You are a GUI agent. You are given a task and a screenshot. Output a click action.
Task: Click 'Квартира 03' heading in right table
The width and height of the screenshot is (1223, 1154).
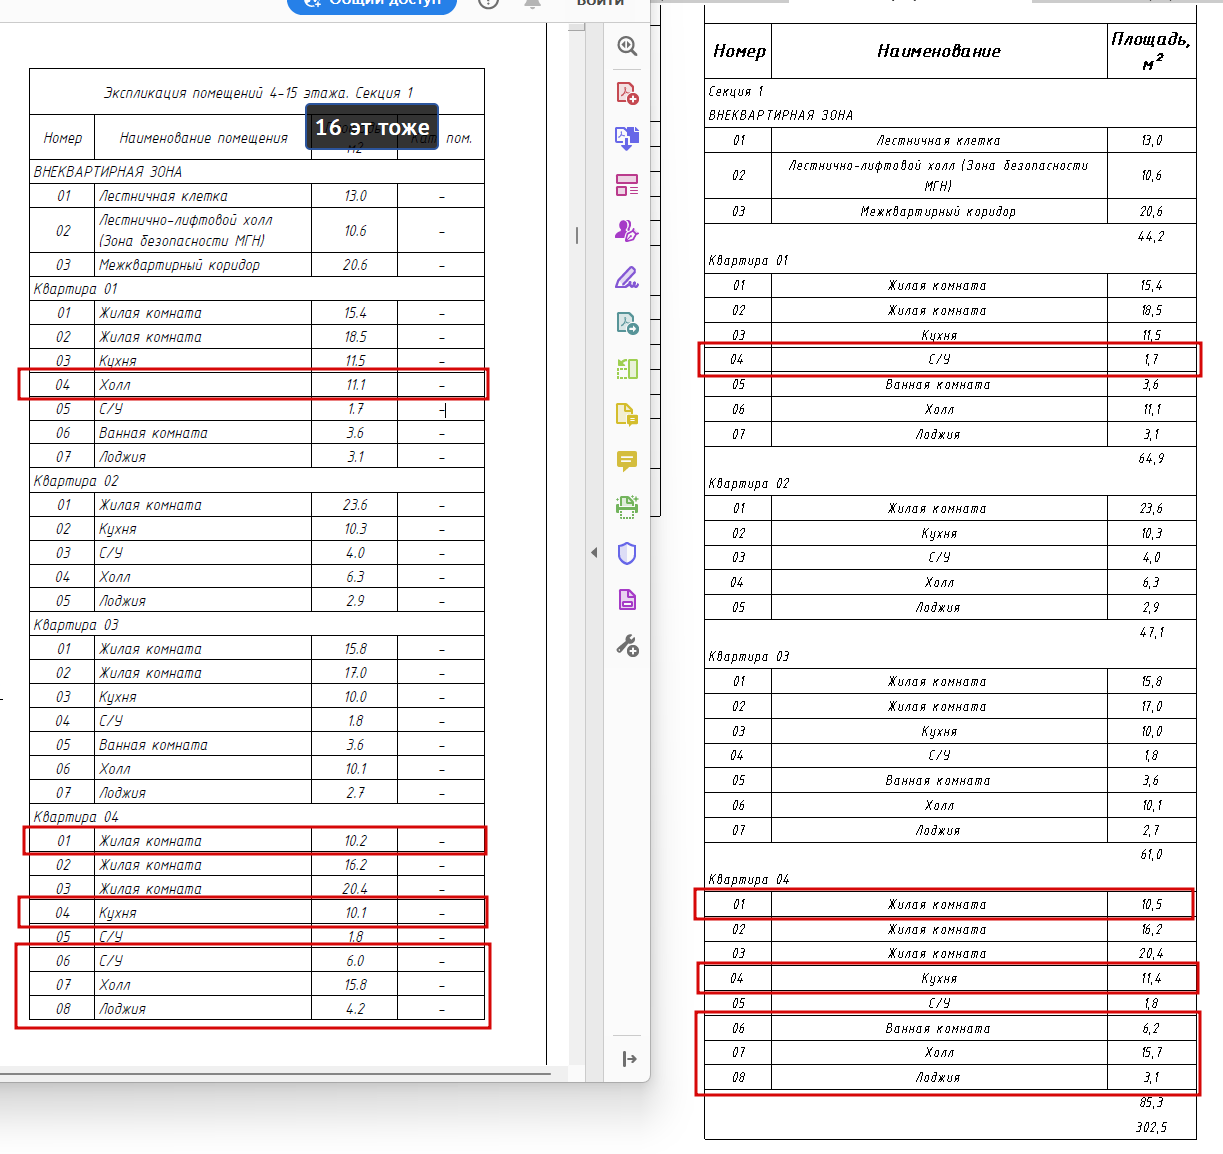coord(748,656)
